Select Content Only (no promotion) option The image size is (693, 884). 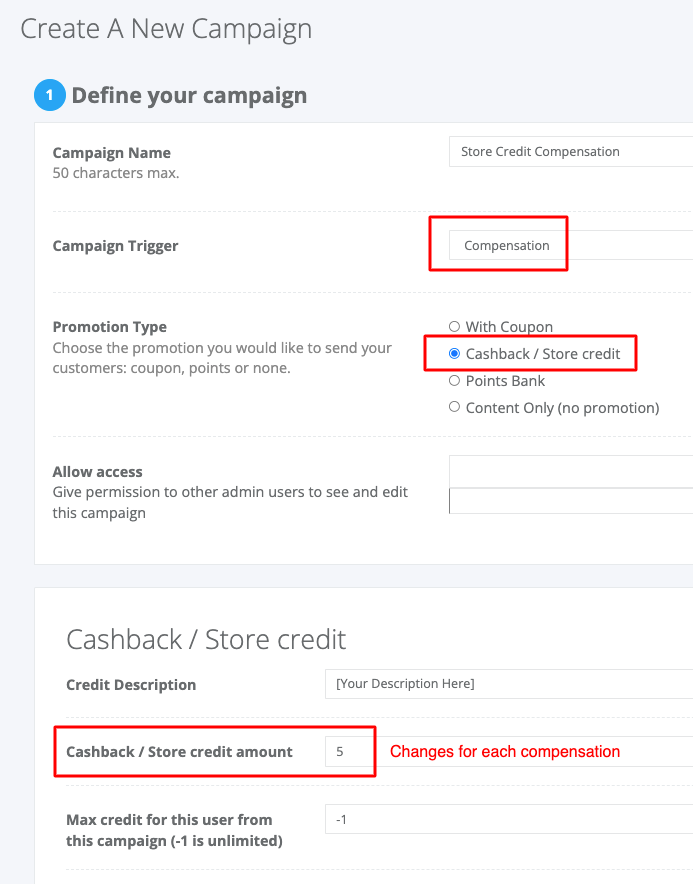(454, 407)
